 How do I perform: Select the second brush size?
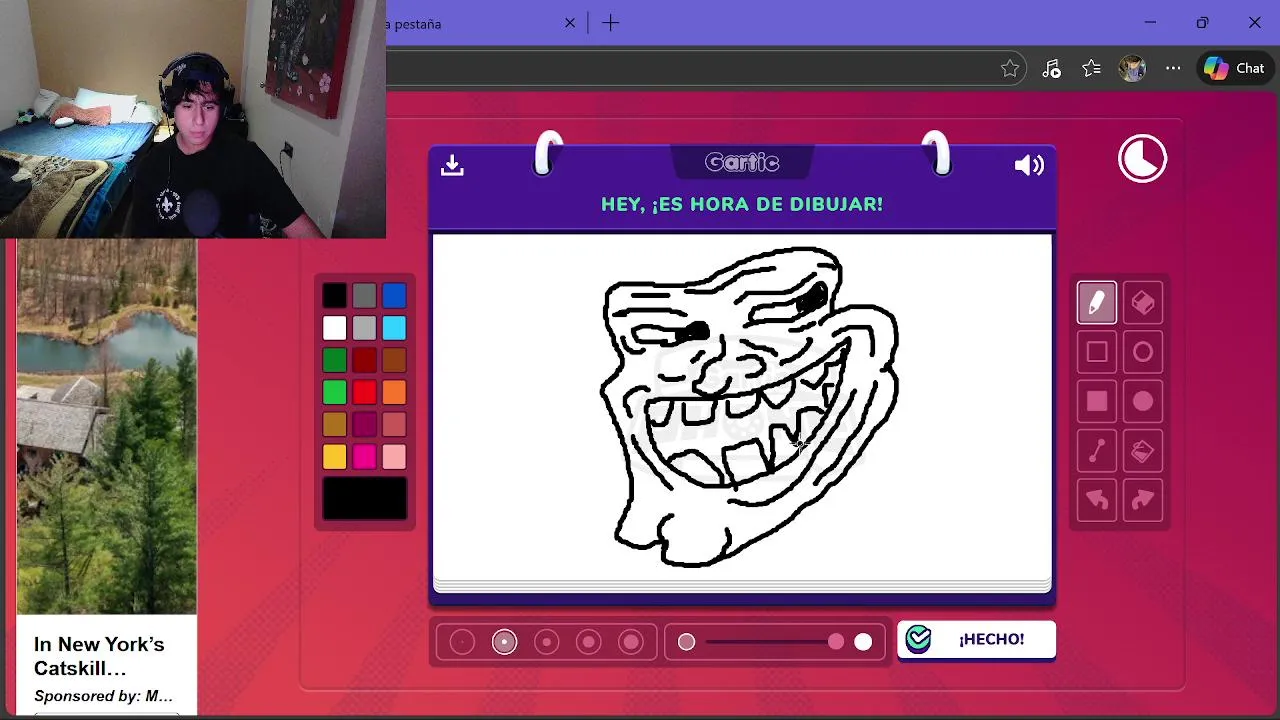click(x=504, y=642)
